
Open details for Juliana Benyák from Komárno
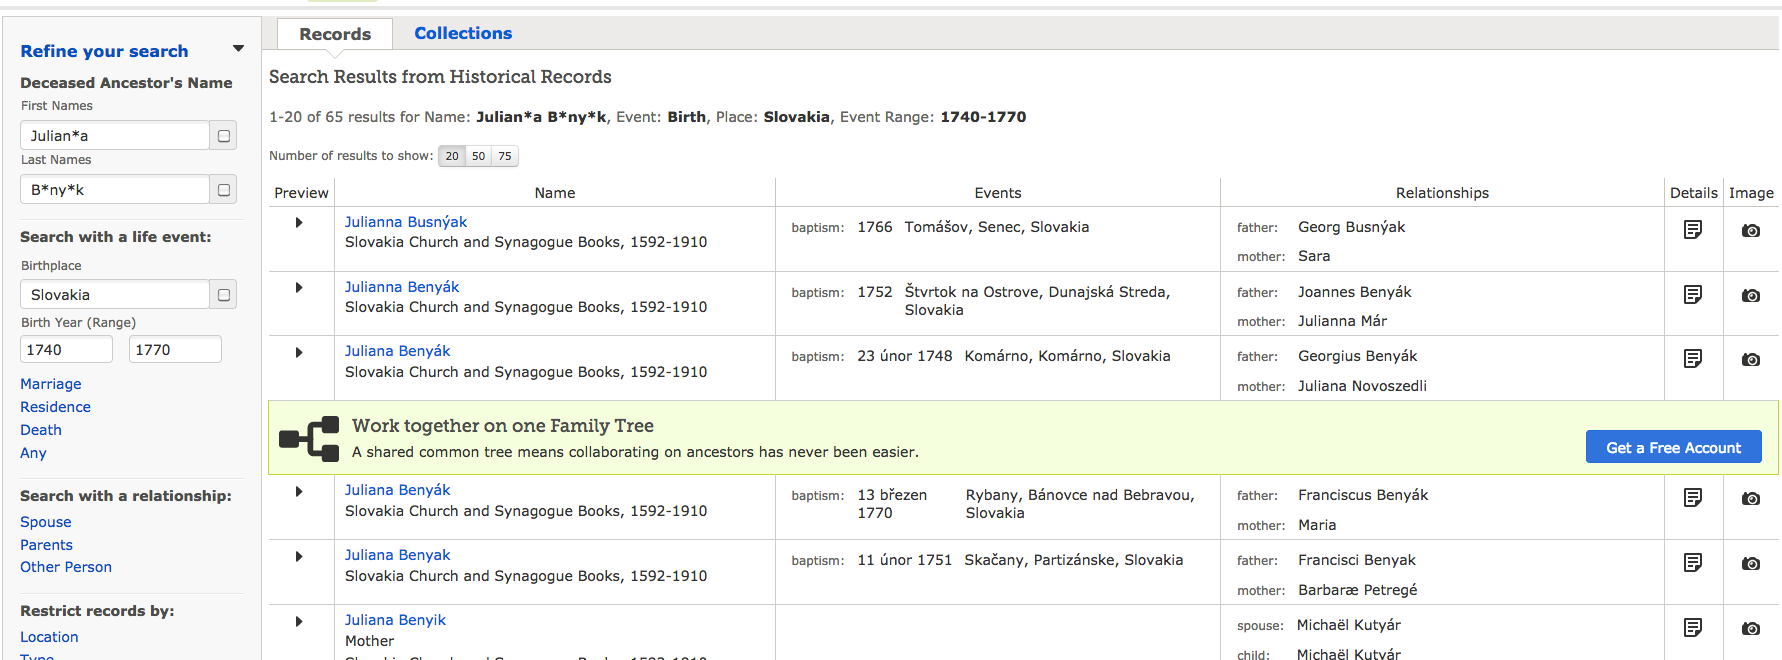[x=1692, y=359]
